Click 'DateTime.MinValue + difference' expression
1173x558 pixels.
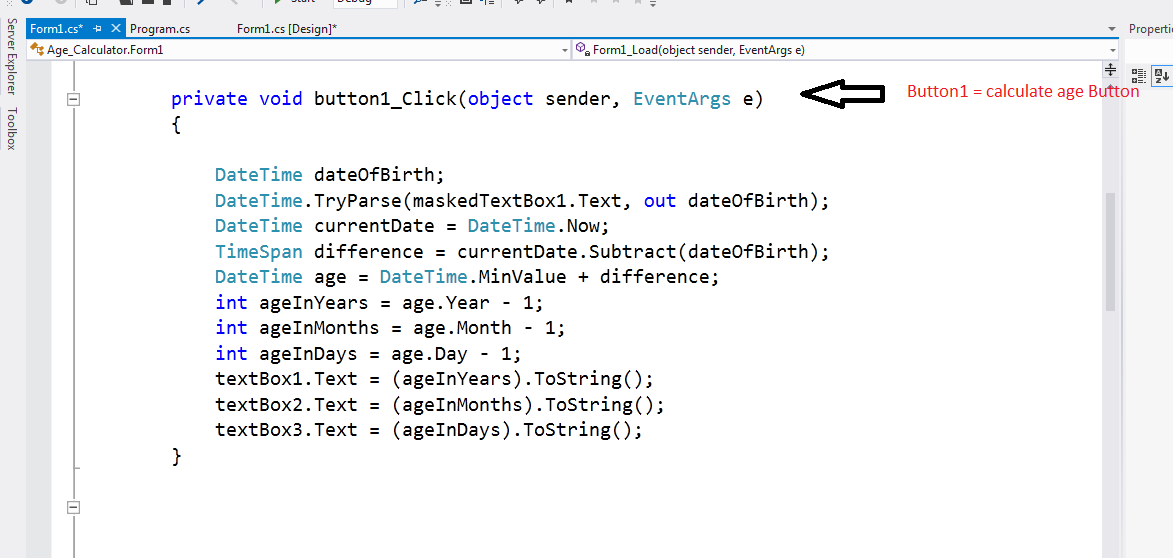pos(545,277)
